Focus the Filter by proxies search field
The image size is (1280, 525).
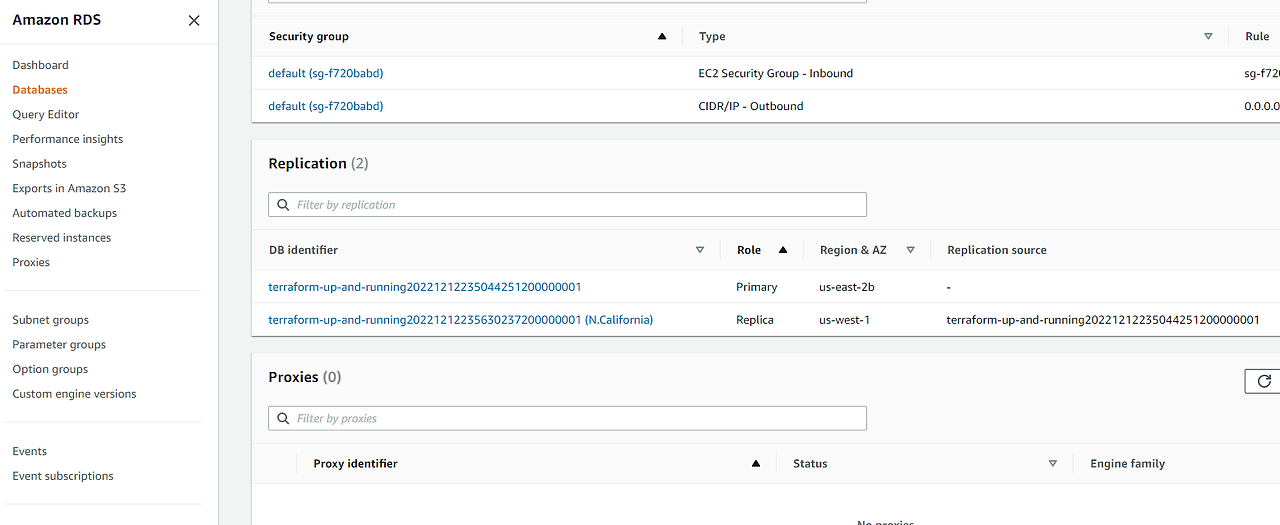567,419
